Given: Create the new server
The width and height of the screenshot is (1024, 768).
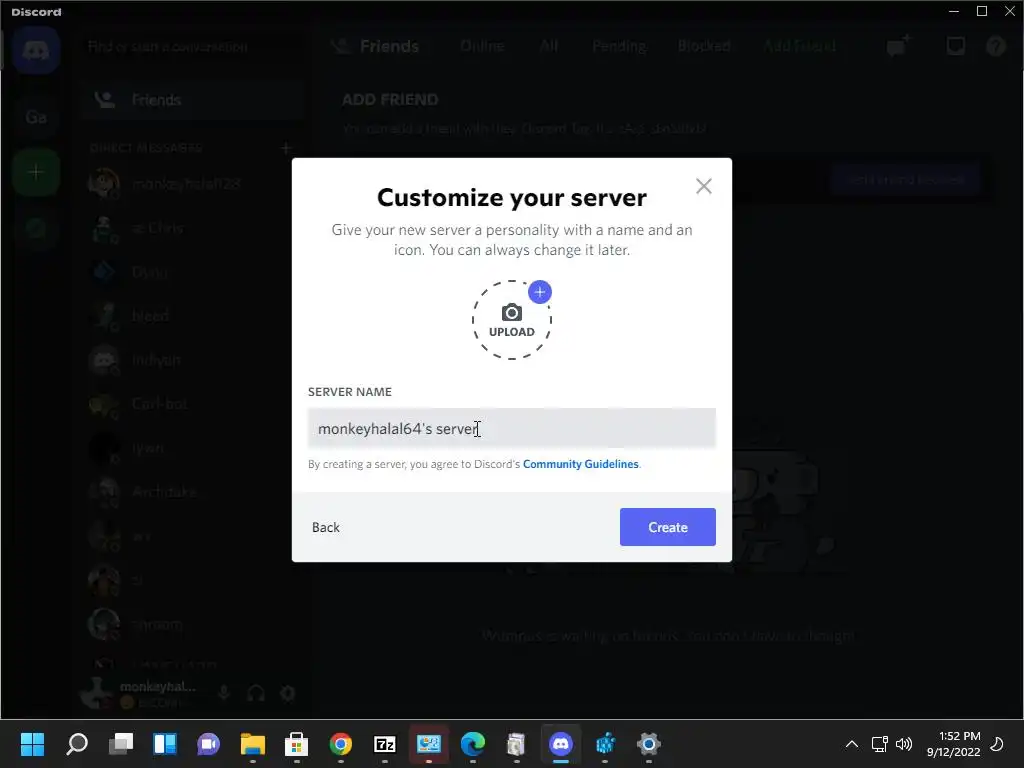Looking at the screenshot, I should pyautogui.click(x=667, y=527).
